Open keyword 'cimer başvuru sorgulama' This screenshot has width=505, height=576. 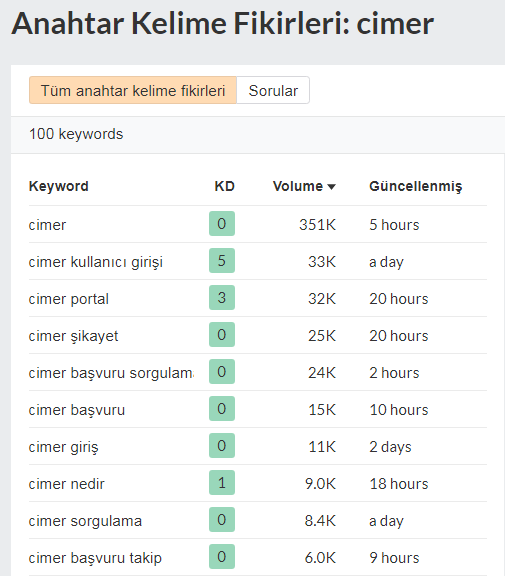[111, 373]
